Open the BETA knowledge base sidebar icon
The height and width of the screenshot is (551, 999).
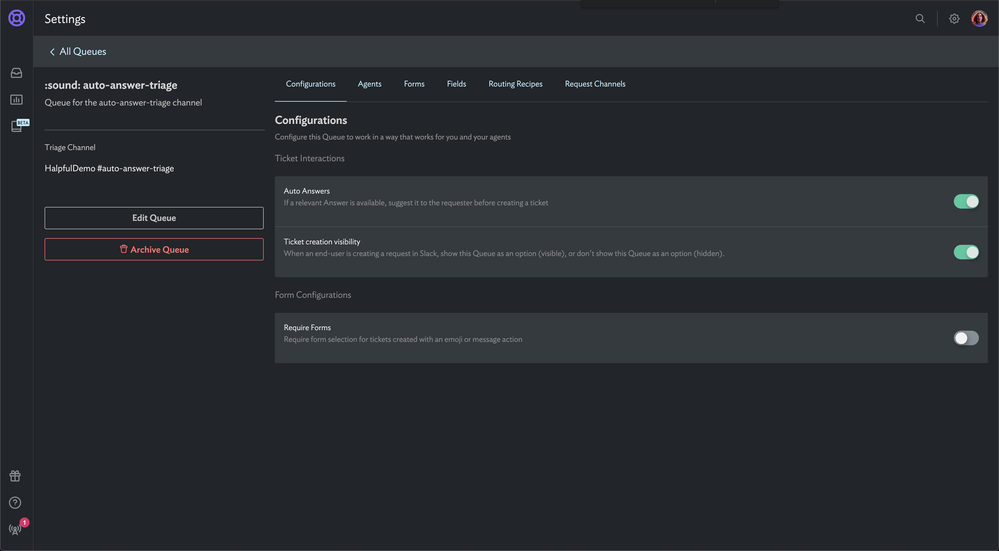[19, 125]
